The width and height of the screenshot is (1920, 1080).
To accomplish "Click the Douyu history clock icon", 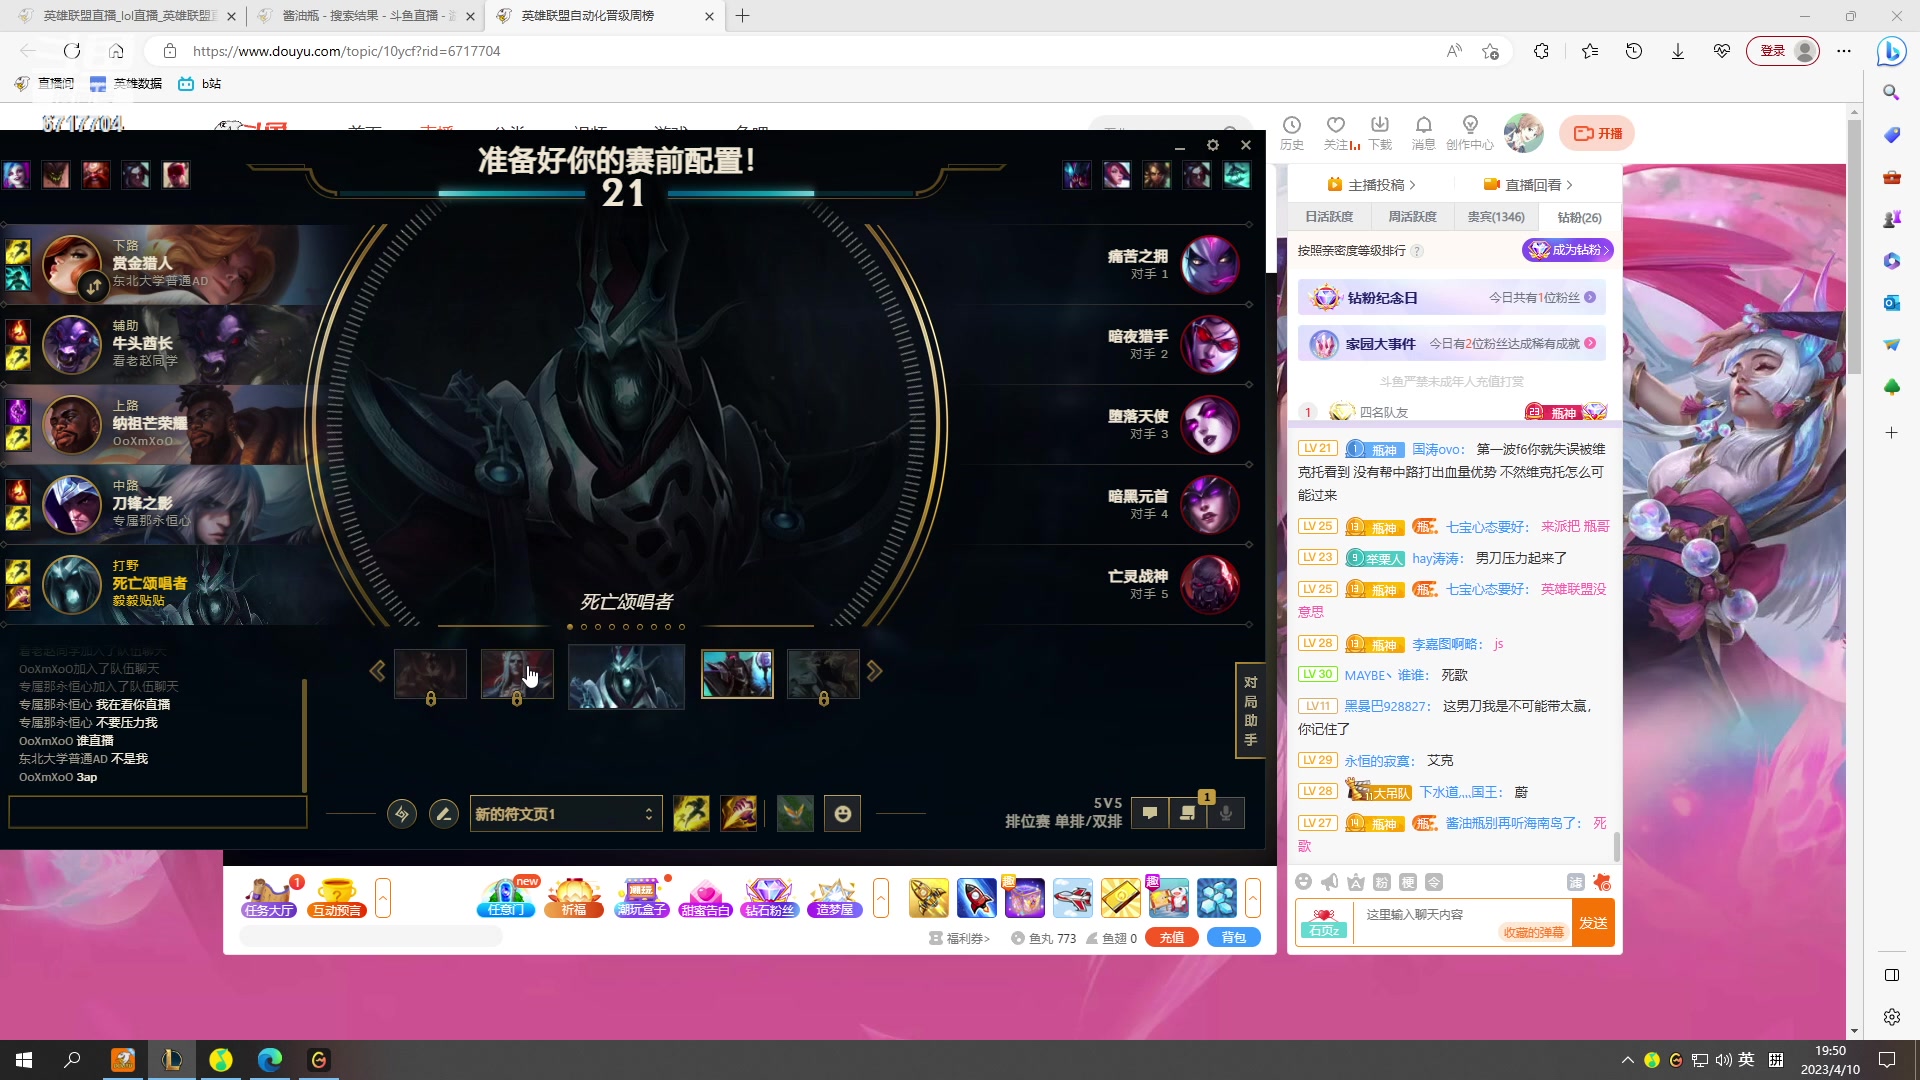I will (1292, 126).
